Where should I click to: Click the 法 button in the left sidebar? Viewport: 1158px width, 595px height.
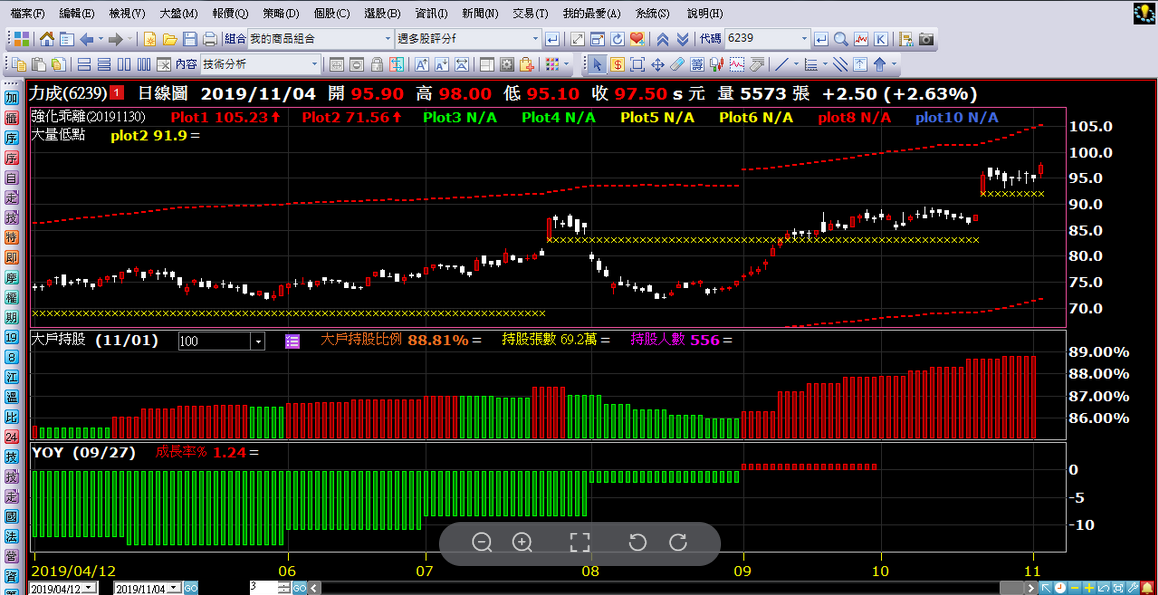[x=10, y=537]
